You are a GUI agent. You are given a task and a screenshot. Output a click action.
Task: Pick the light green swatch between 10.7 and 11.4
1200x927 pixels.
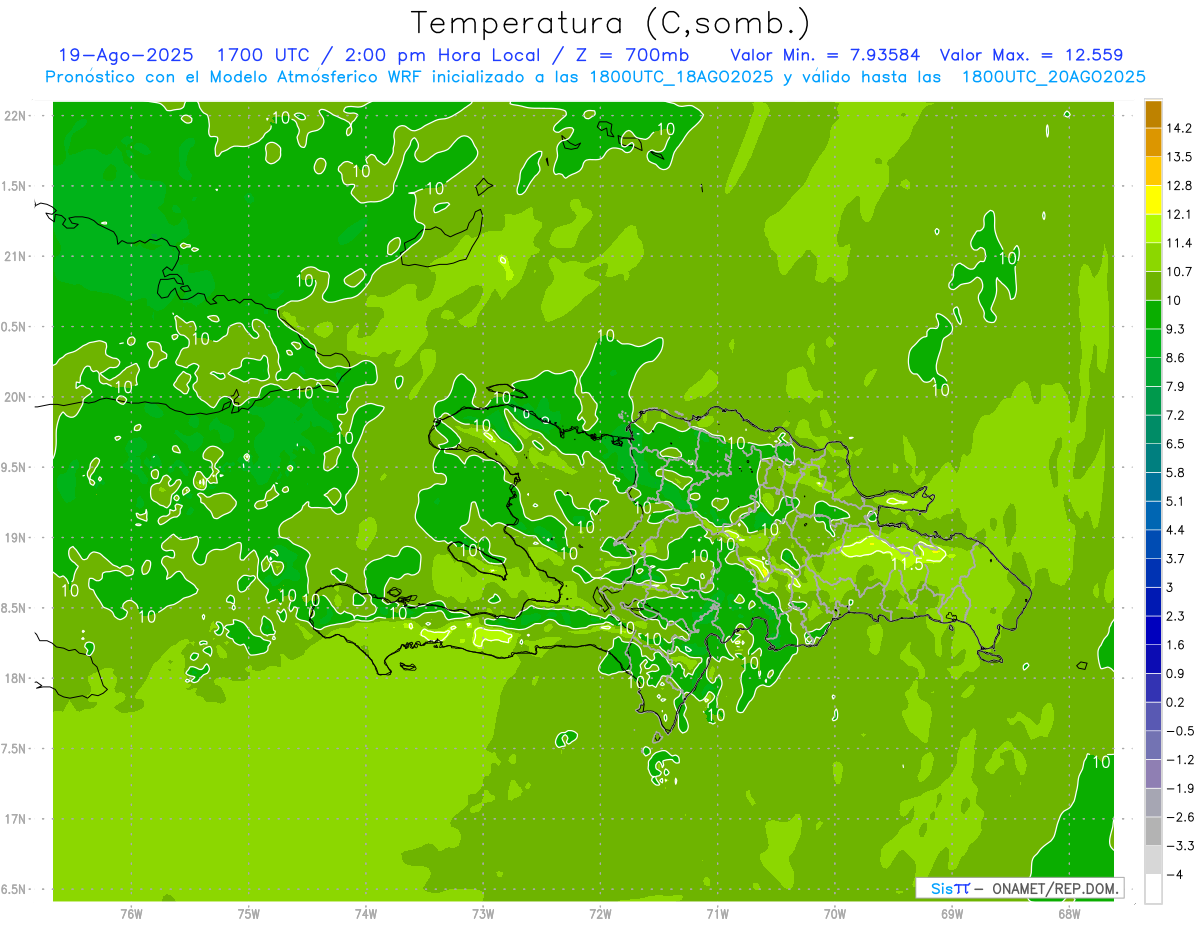1153,257
